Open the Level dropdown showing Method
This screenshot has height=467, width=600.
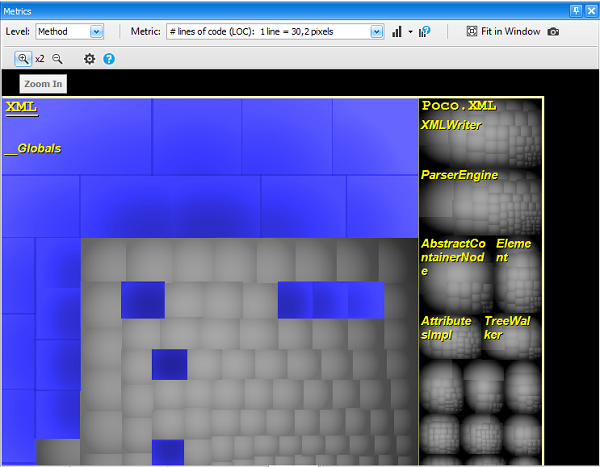click(70, 31)
